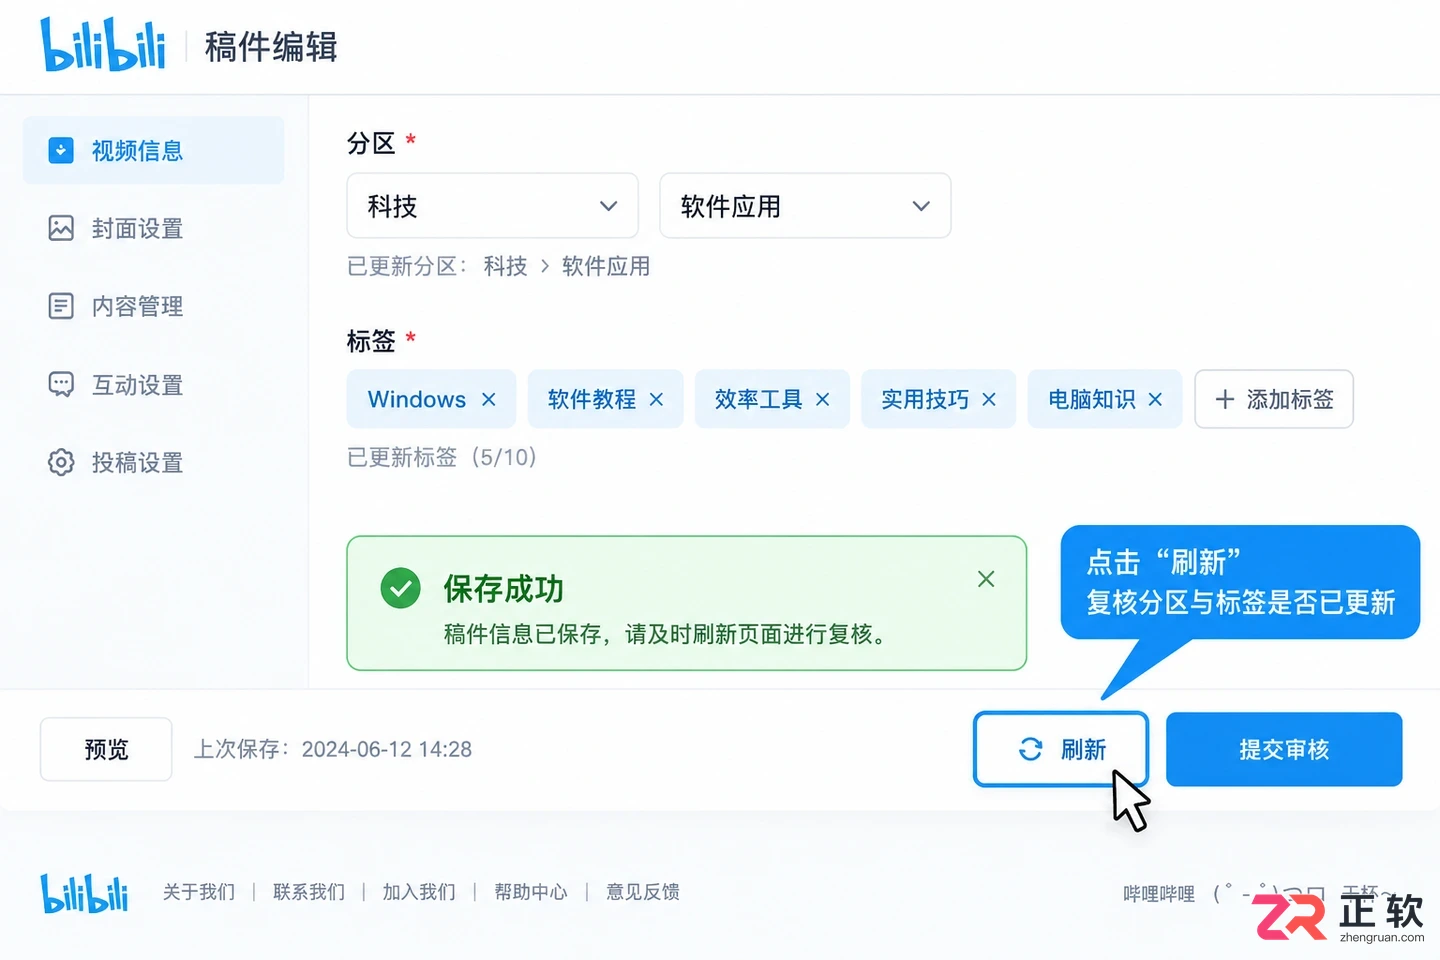The width and height of the screenshot is (1440, 960).
Task: Click the refresh arrows icon in 刷新
Action: click(1031, 749)
